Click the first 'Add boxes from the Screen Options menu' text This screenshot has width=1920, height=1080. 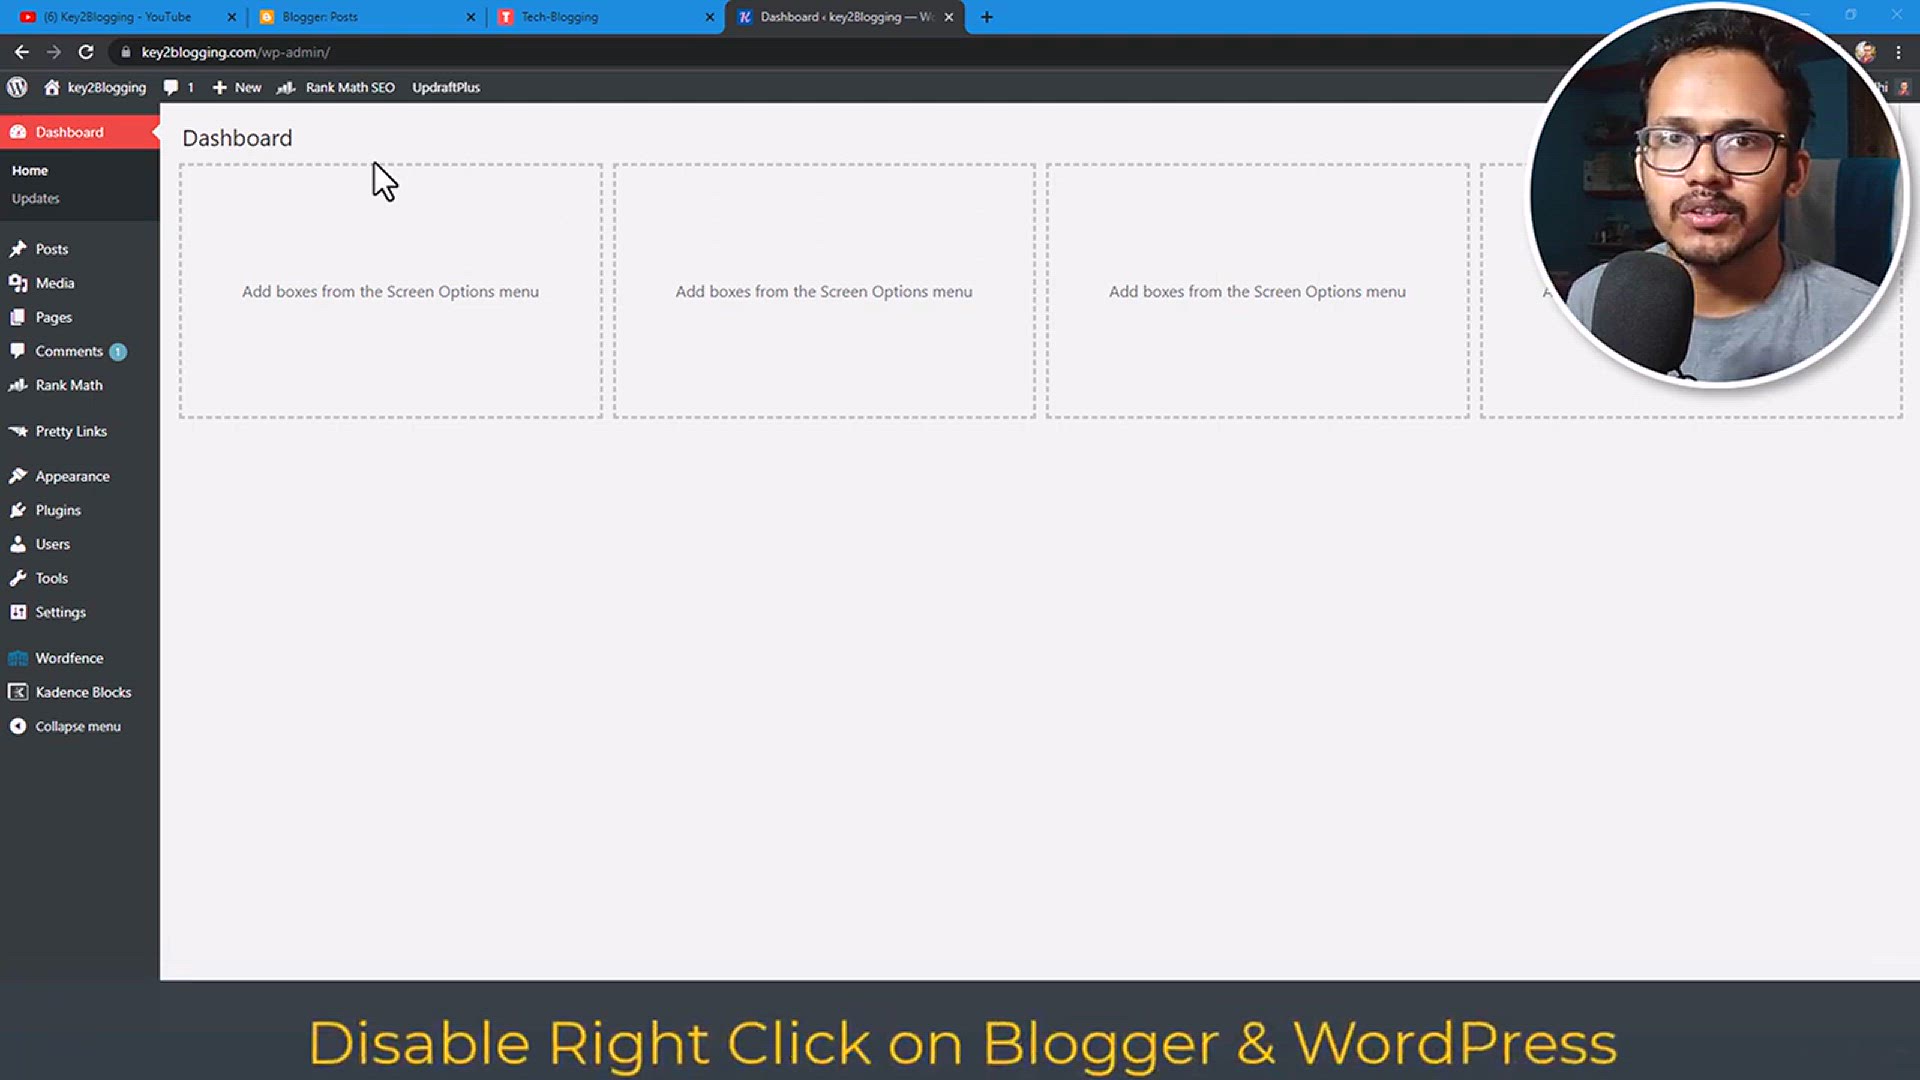[390, 291]
